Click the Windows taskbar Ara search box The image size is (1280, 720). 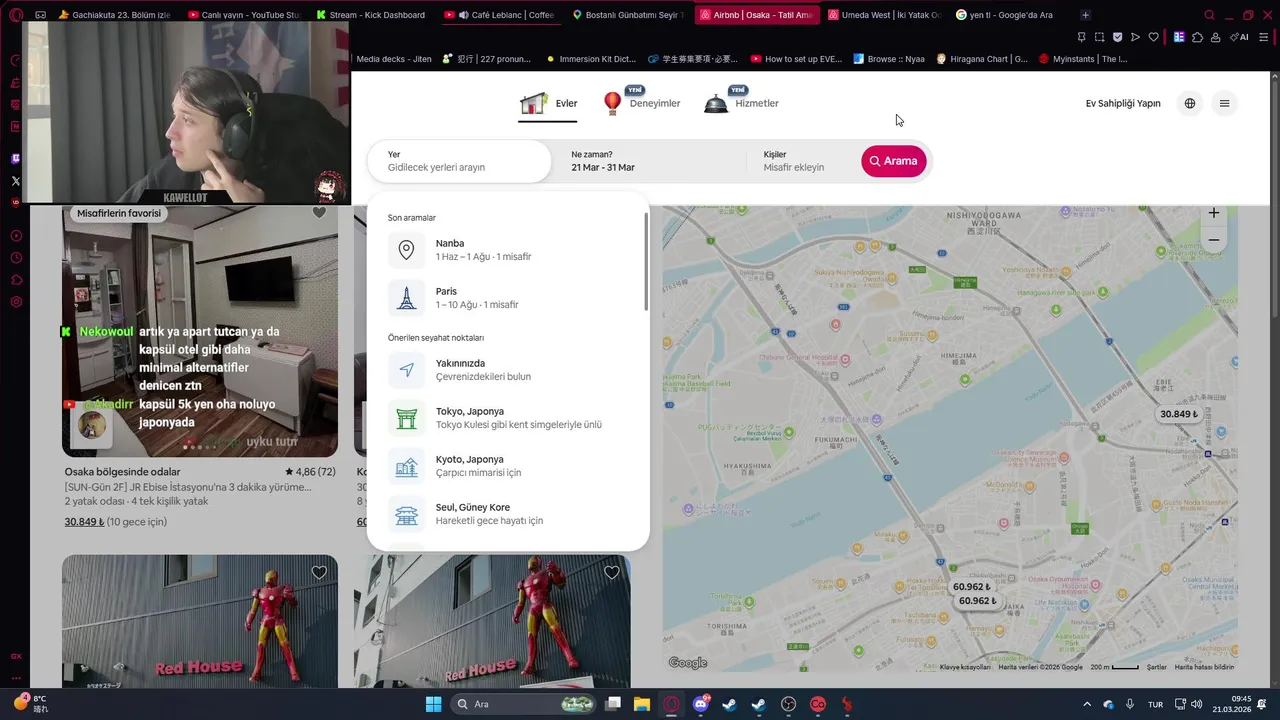tap(524, 704)
